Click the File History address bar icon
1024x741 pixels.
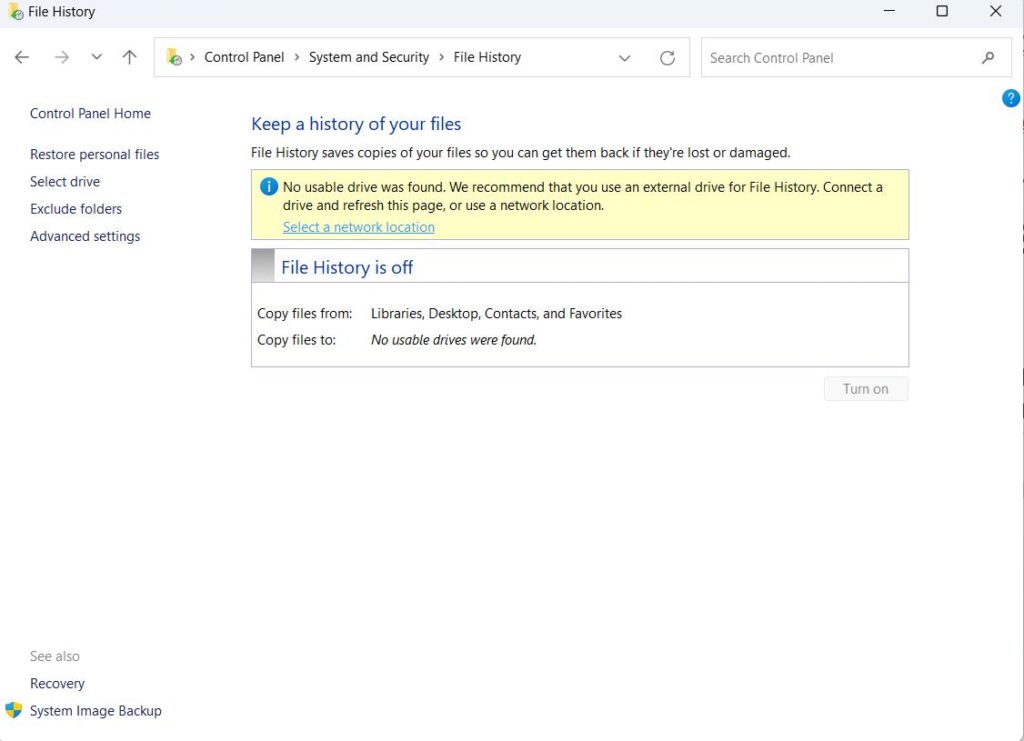(174, 58)
